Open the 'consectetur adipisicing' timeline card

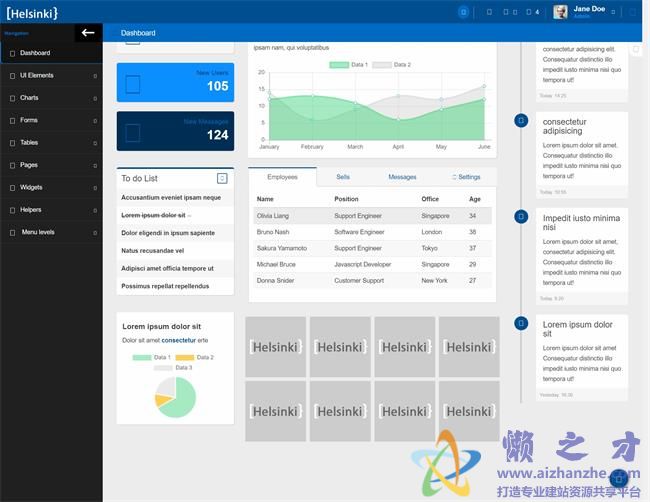(582, 155)
